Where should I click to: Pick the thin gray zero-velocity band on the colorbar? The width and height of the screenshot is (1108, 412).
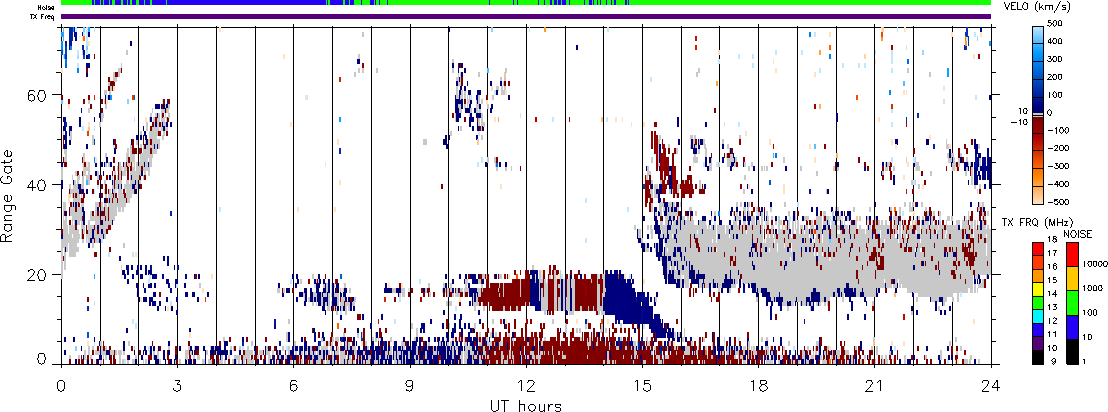pyautogui.click(x=1038, y=114)
